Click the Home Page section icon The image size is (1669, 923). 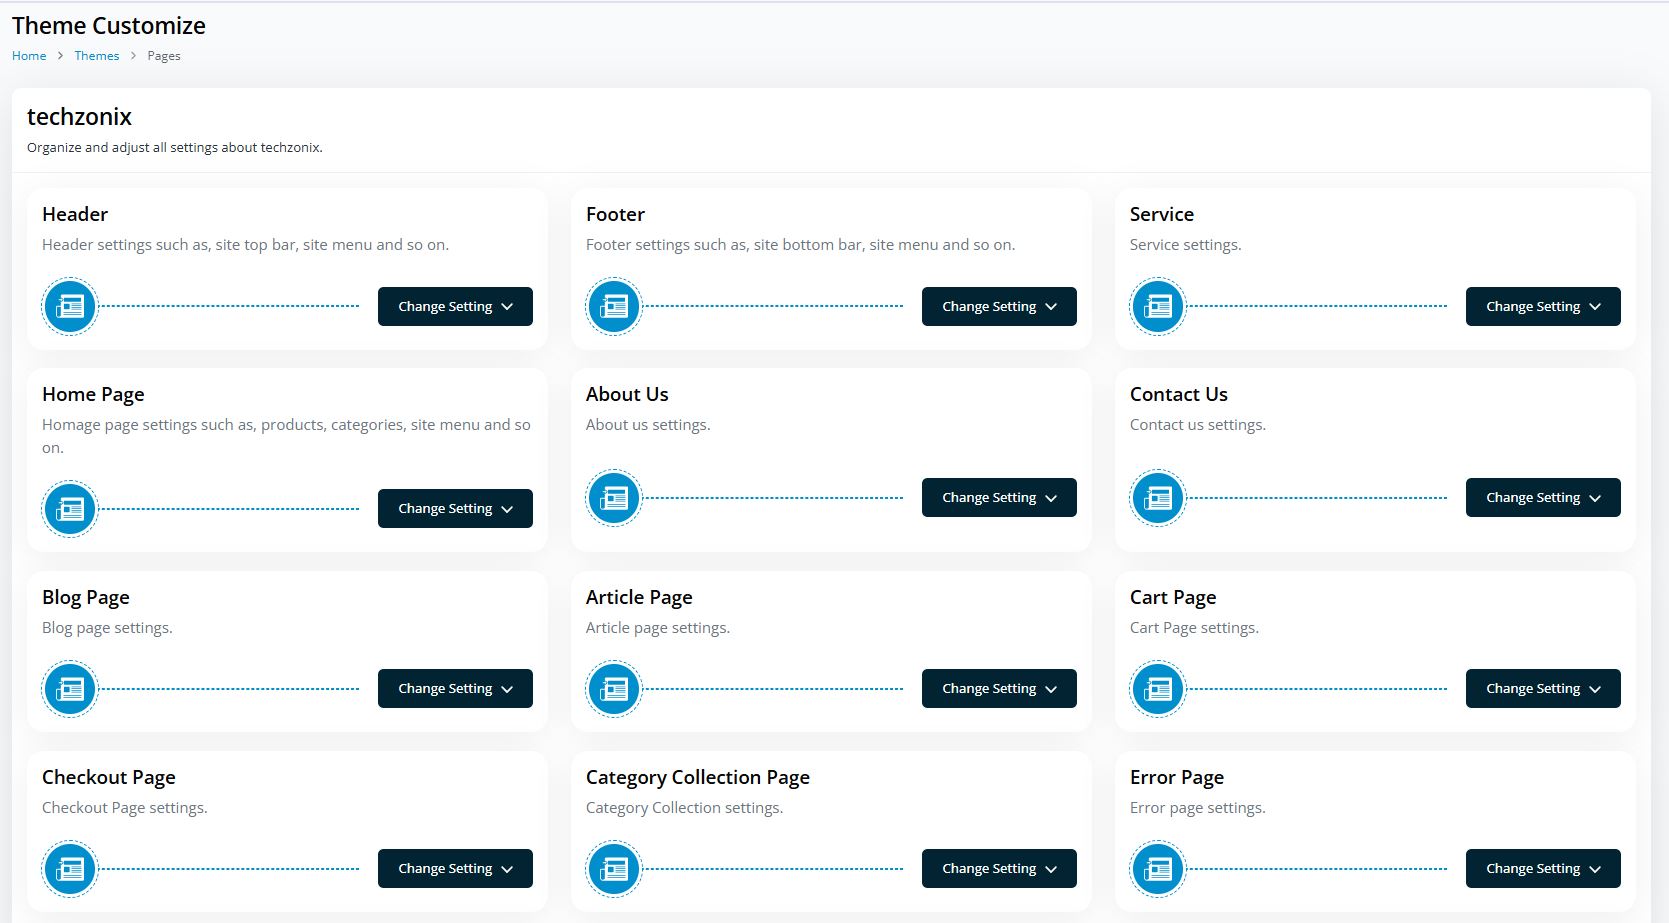[x=70, y=509]
